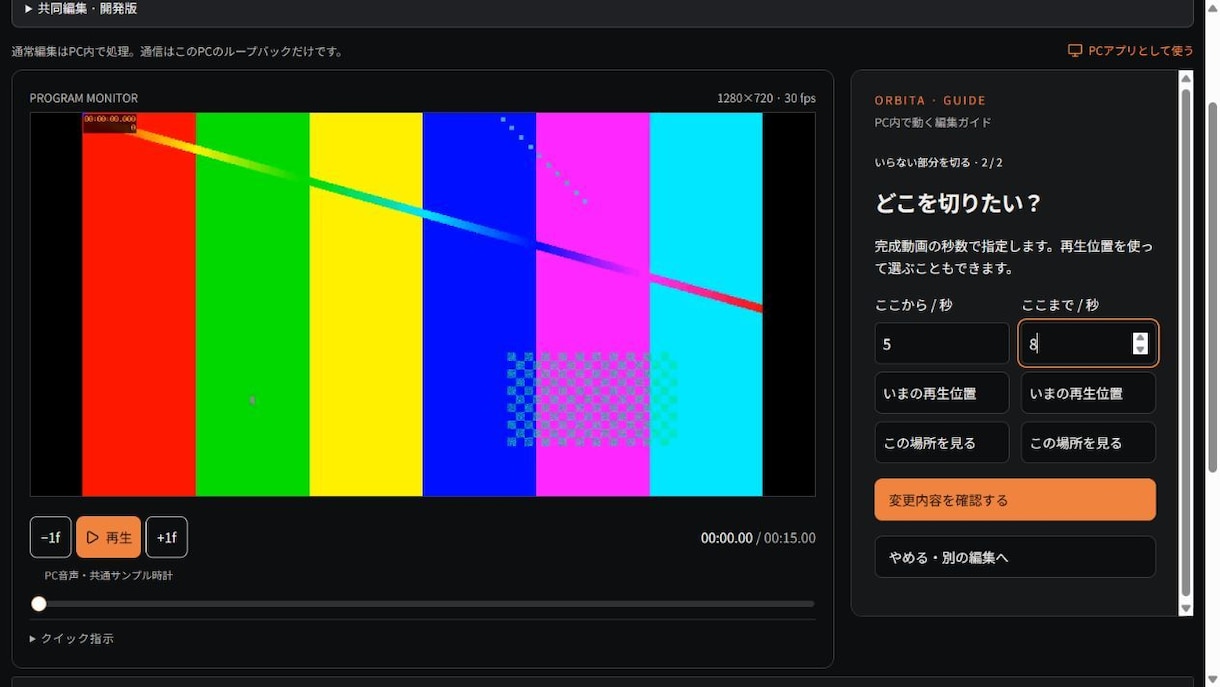Open the PCアプリとして使う link
1220x687 pixels.
(1130, 50)
